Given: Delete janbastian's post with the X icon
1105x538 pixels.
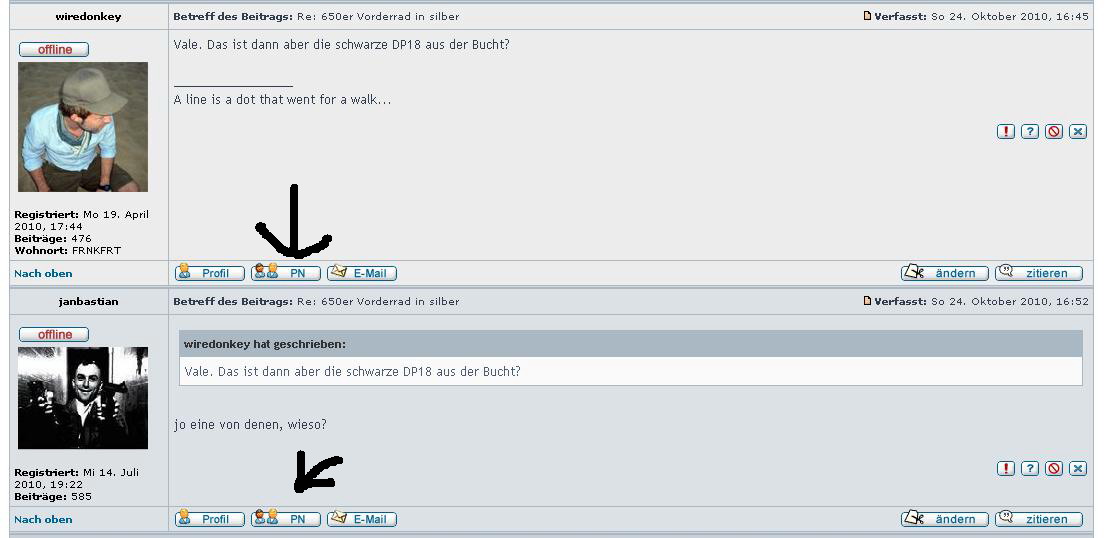Looking at the screenshot, I should 1078,468.
